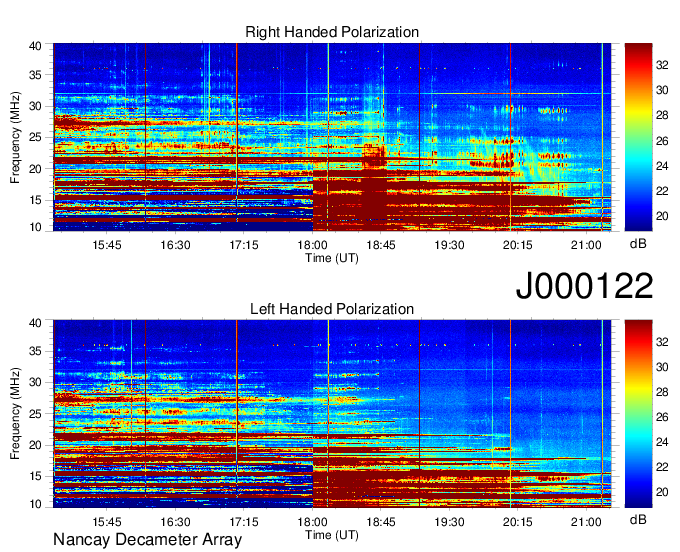The height and width of the screenshot is (552, 680).
Task: Click the 25 MHz tick label on the bottom plot
Action: click(x=36, y=414)
